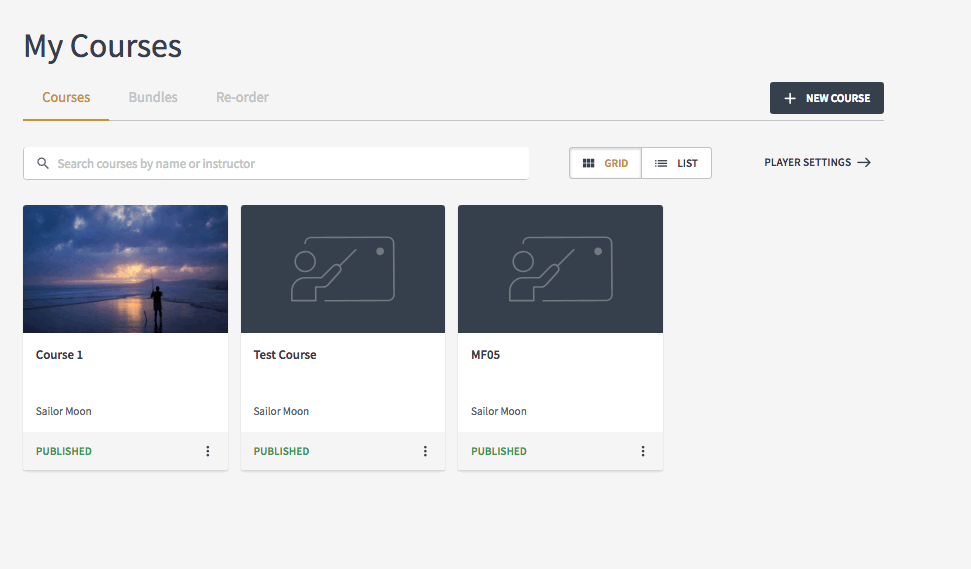971x569 pixels.
Task: Click the magnifying glass search icon
Action: [x=43, y=163]
